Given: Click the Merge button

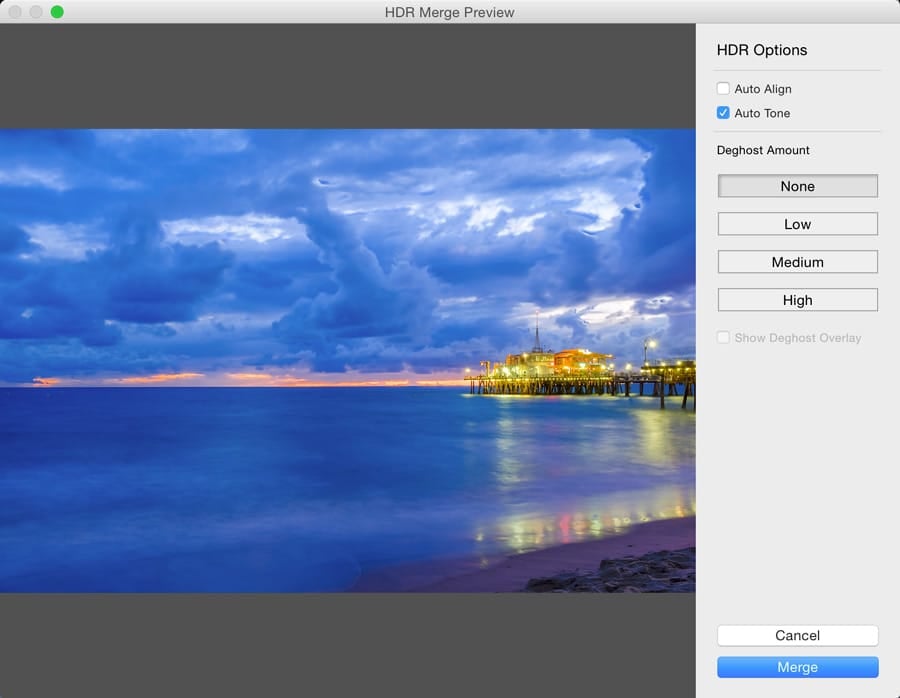Looking at the screenshot, I should pos(797,667).
